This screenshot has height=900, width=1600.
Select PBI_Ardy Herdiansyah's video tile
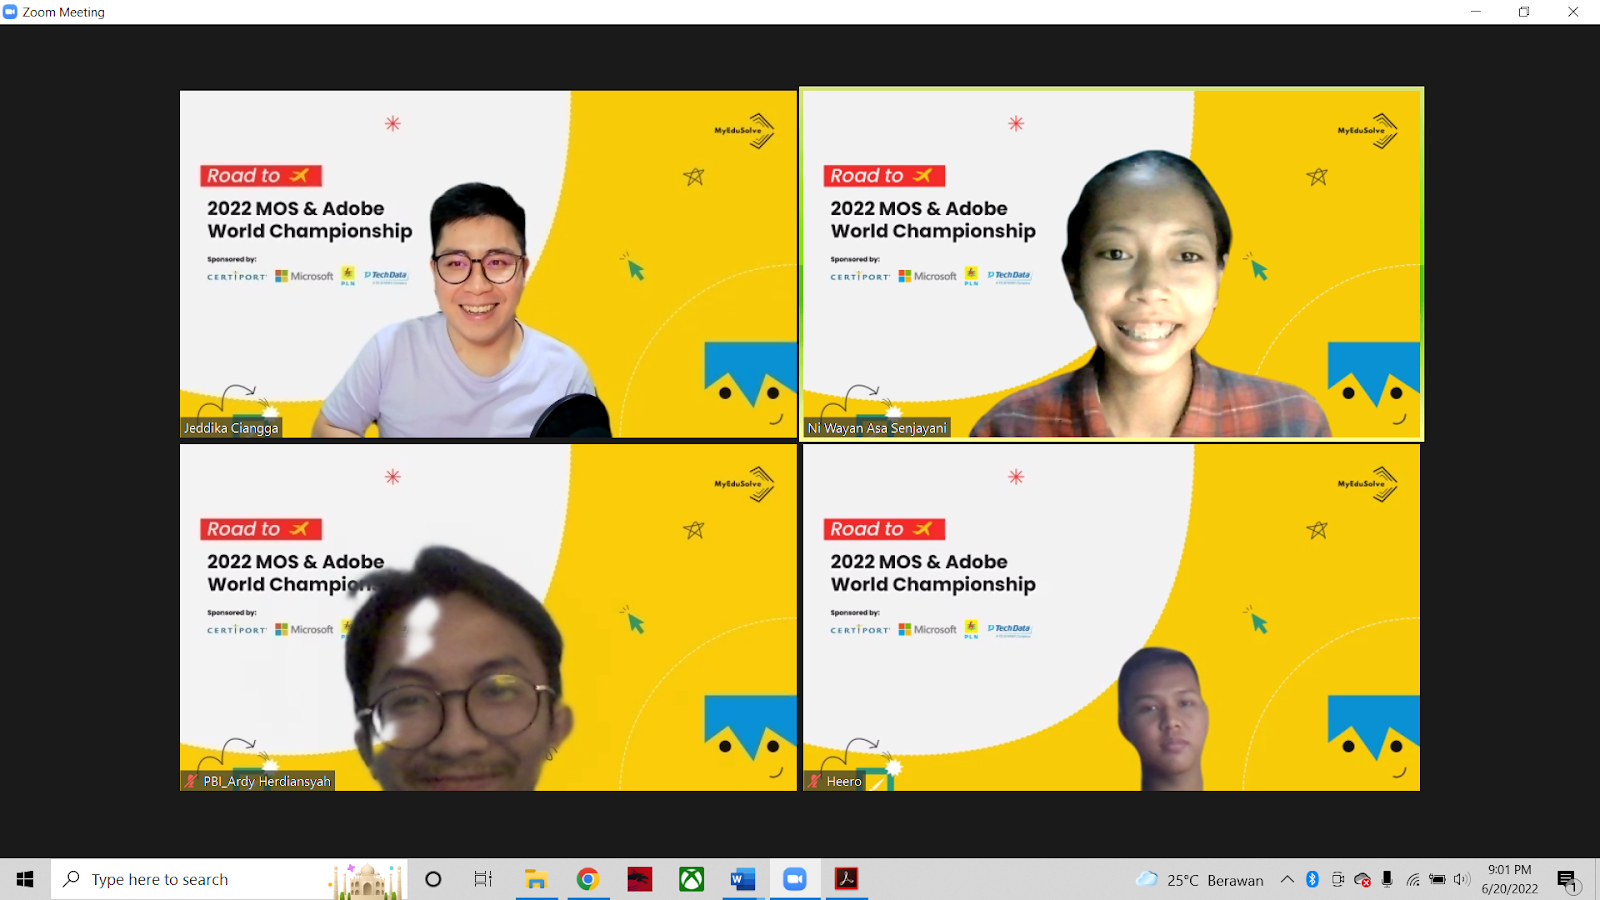tap(488, 617)
